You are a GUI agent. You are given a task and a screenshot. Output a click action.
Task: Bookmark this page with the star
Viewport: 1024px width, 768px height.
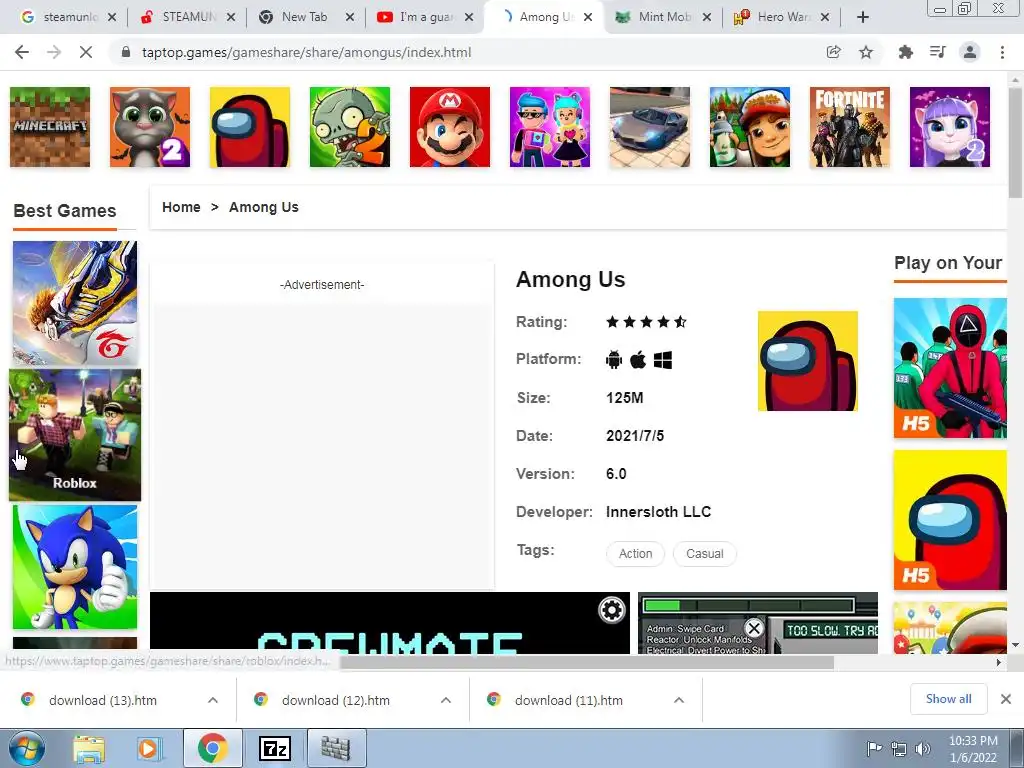point(866,52)
